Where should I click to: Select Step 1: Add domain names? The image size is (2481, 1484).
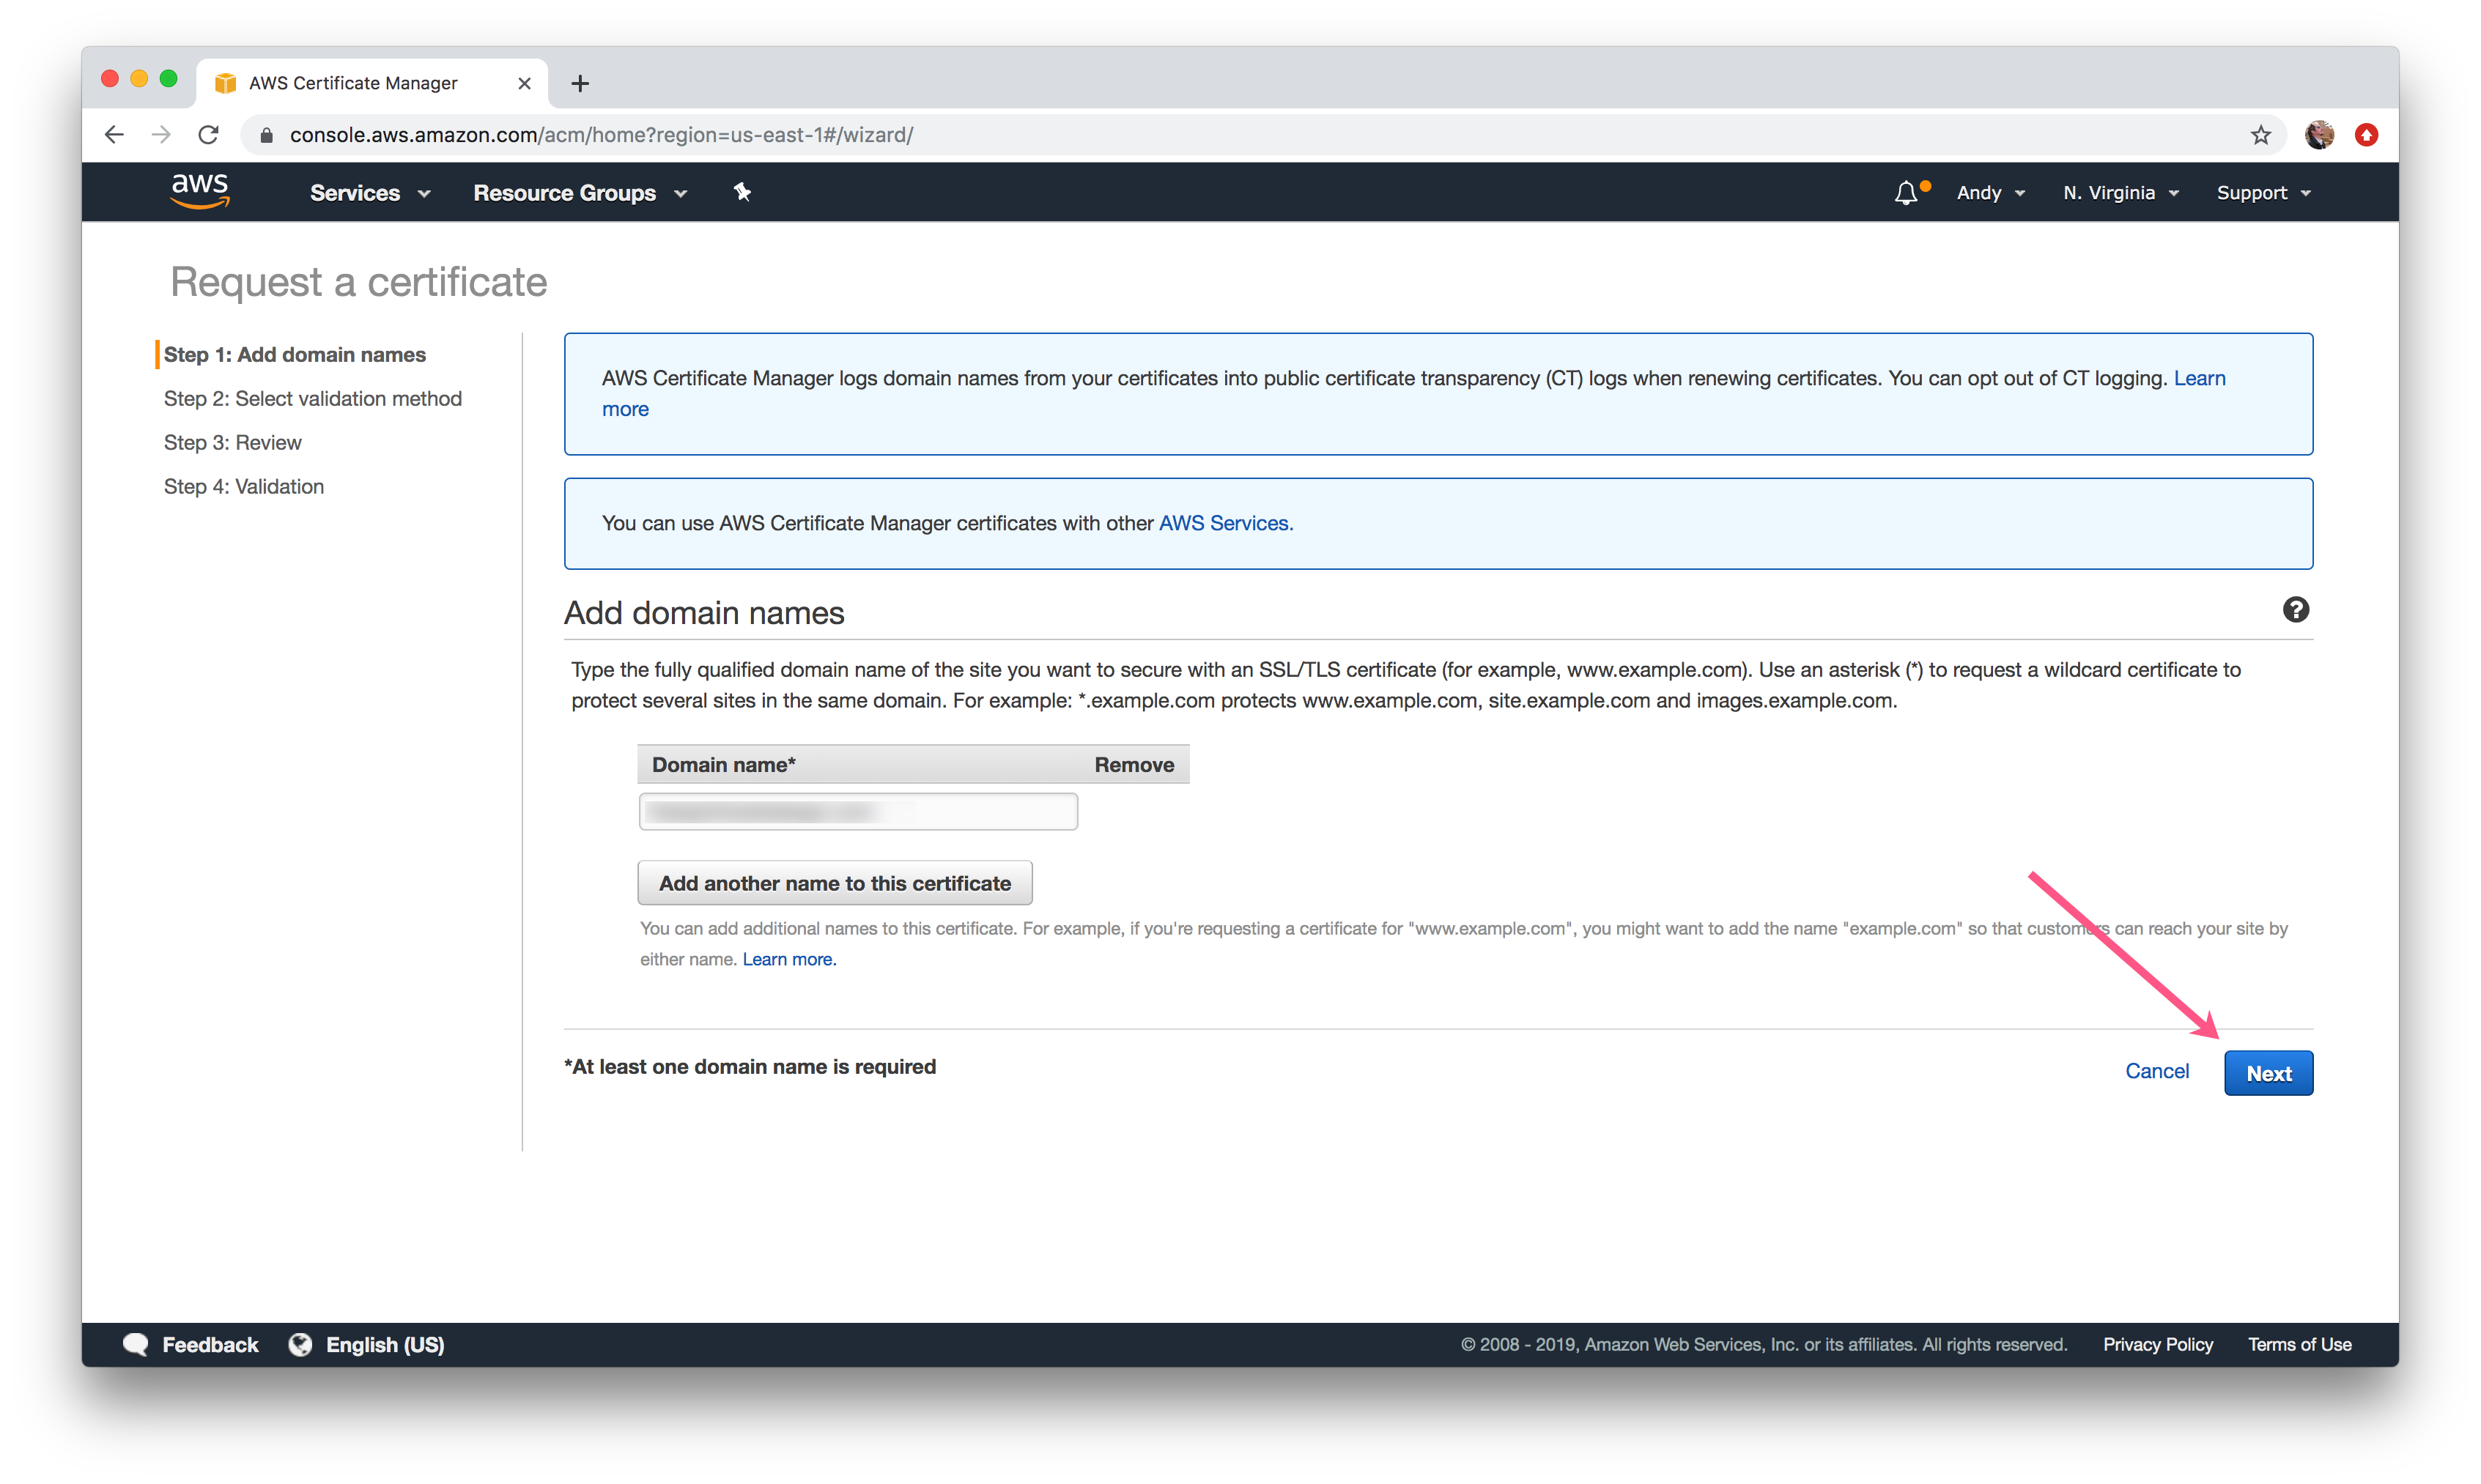(295, 355)
